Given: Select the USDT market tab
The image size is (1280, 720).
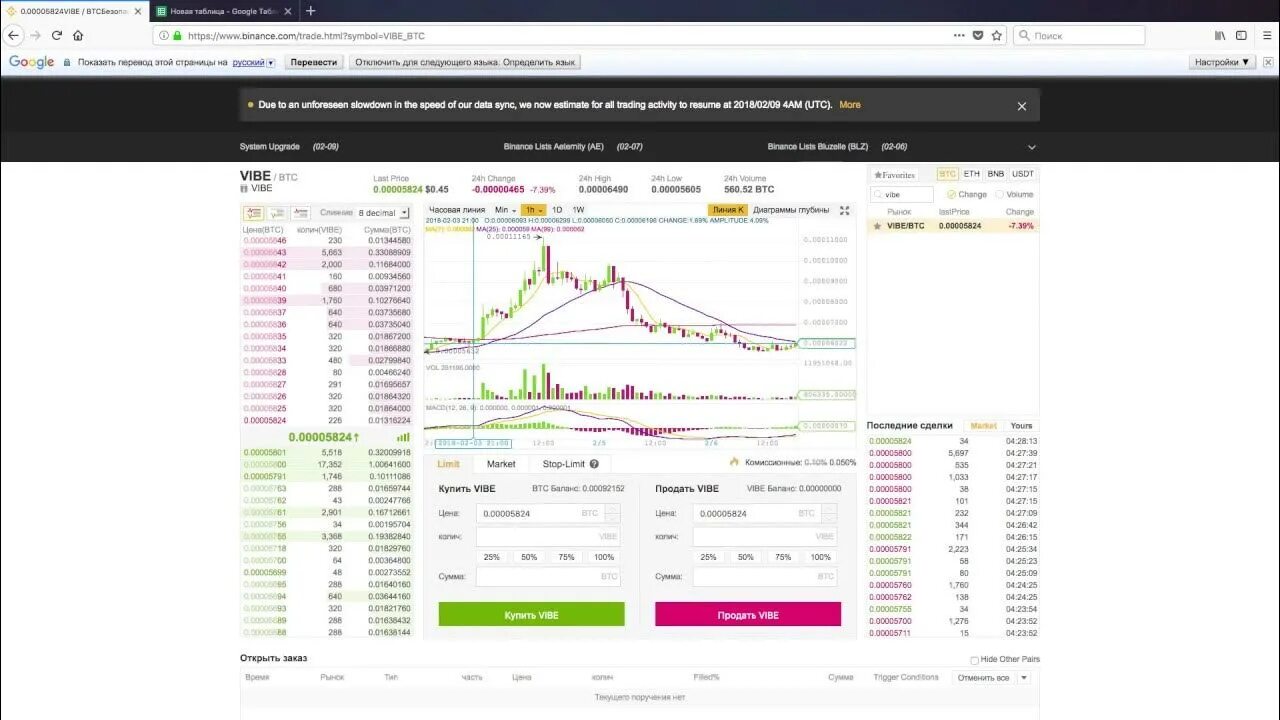Looking at the screenshot, I should tap(1023, 174).
